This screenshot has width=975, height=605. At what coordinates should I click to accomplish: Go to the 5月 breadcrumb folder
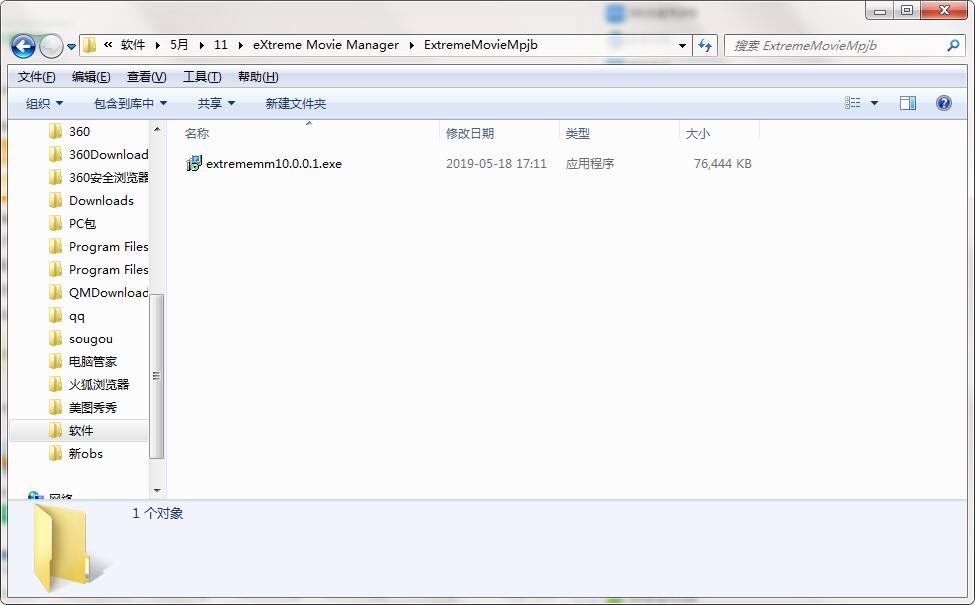[x=179, y=45]
